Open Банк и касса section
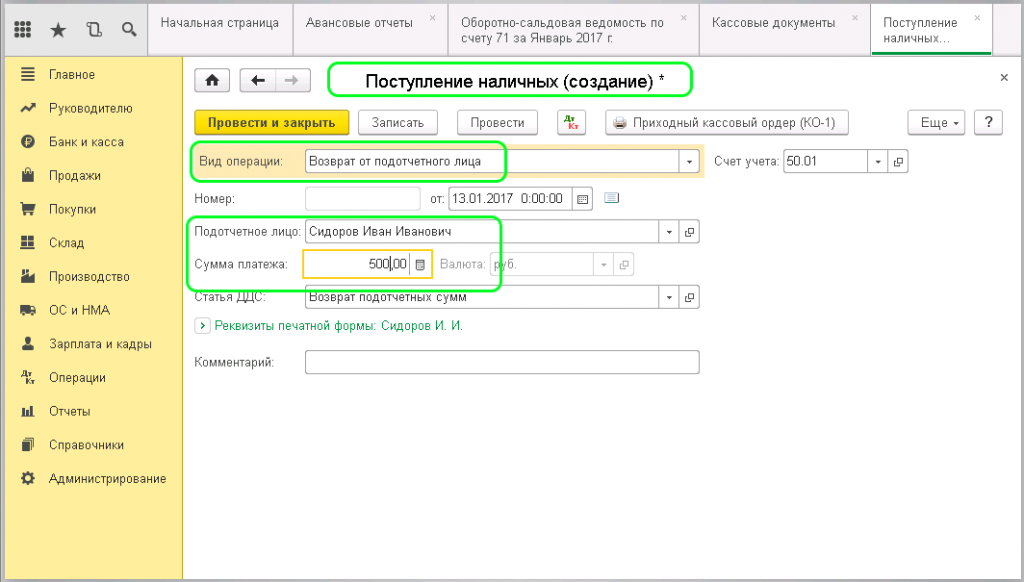The image size is (1024, 582). [86, 142]
